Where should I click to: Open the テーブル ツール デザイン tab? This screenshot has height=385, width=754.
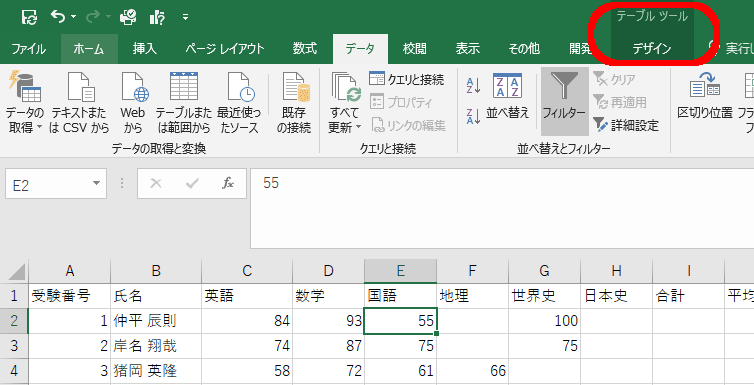[x=652, y=49]
